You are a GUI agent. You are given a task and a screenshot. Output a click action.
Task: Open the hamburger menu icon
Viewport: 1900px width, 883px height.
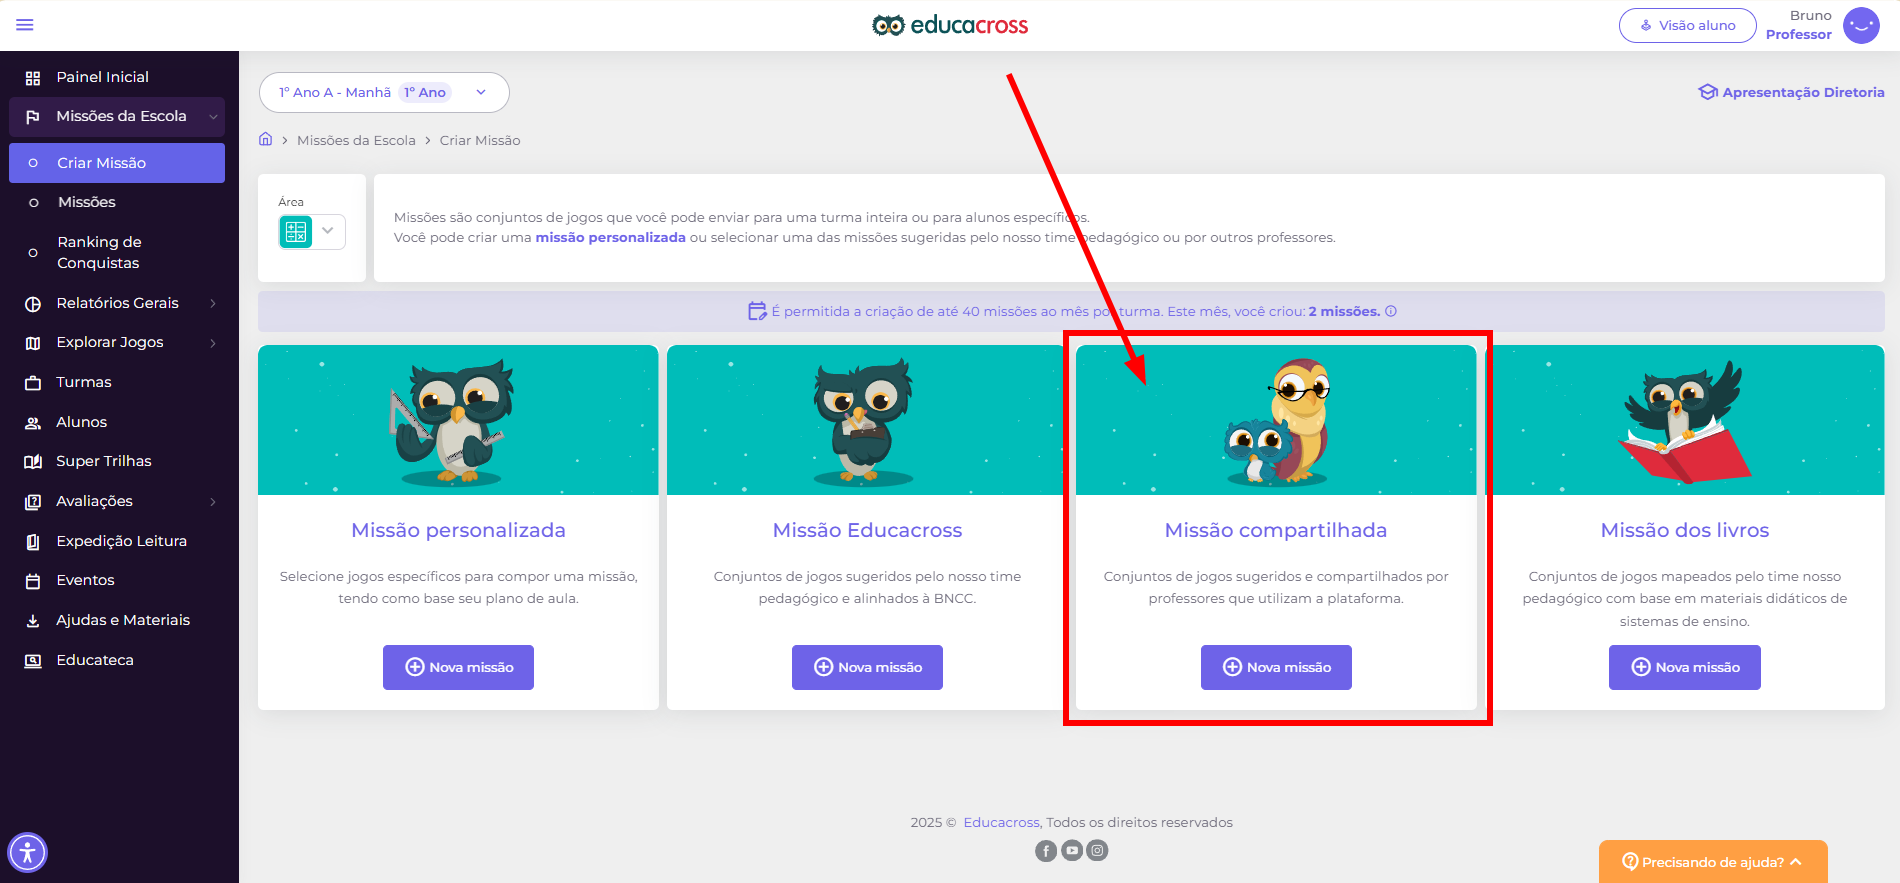(x=25, y=25)
